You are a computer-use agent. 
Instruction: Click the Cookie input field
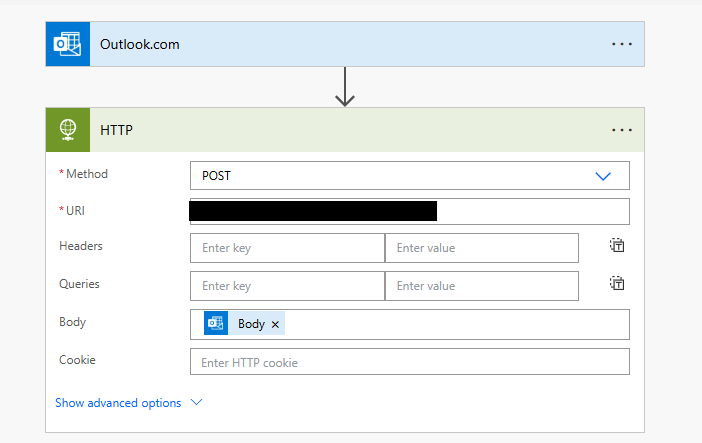point(410,361)
